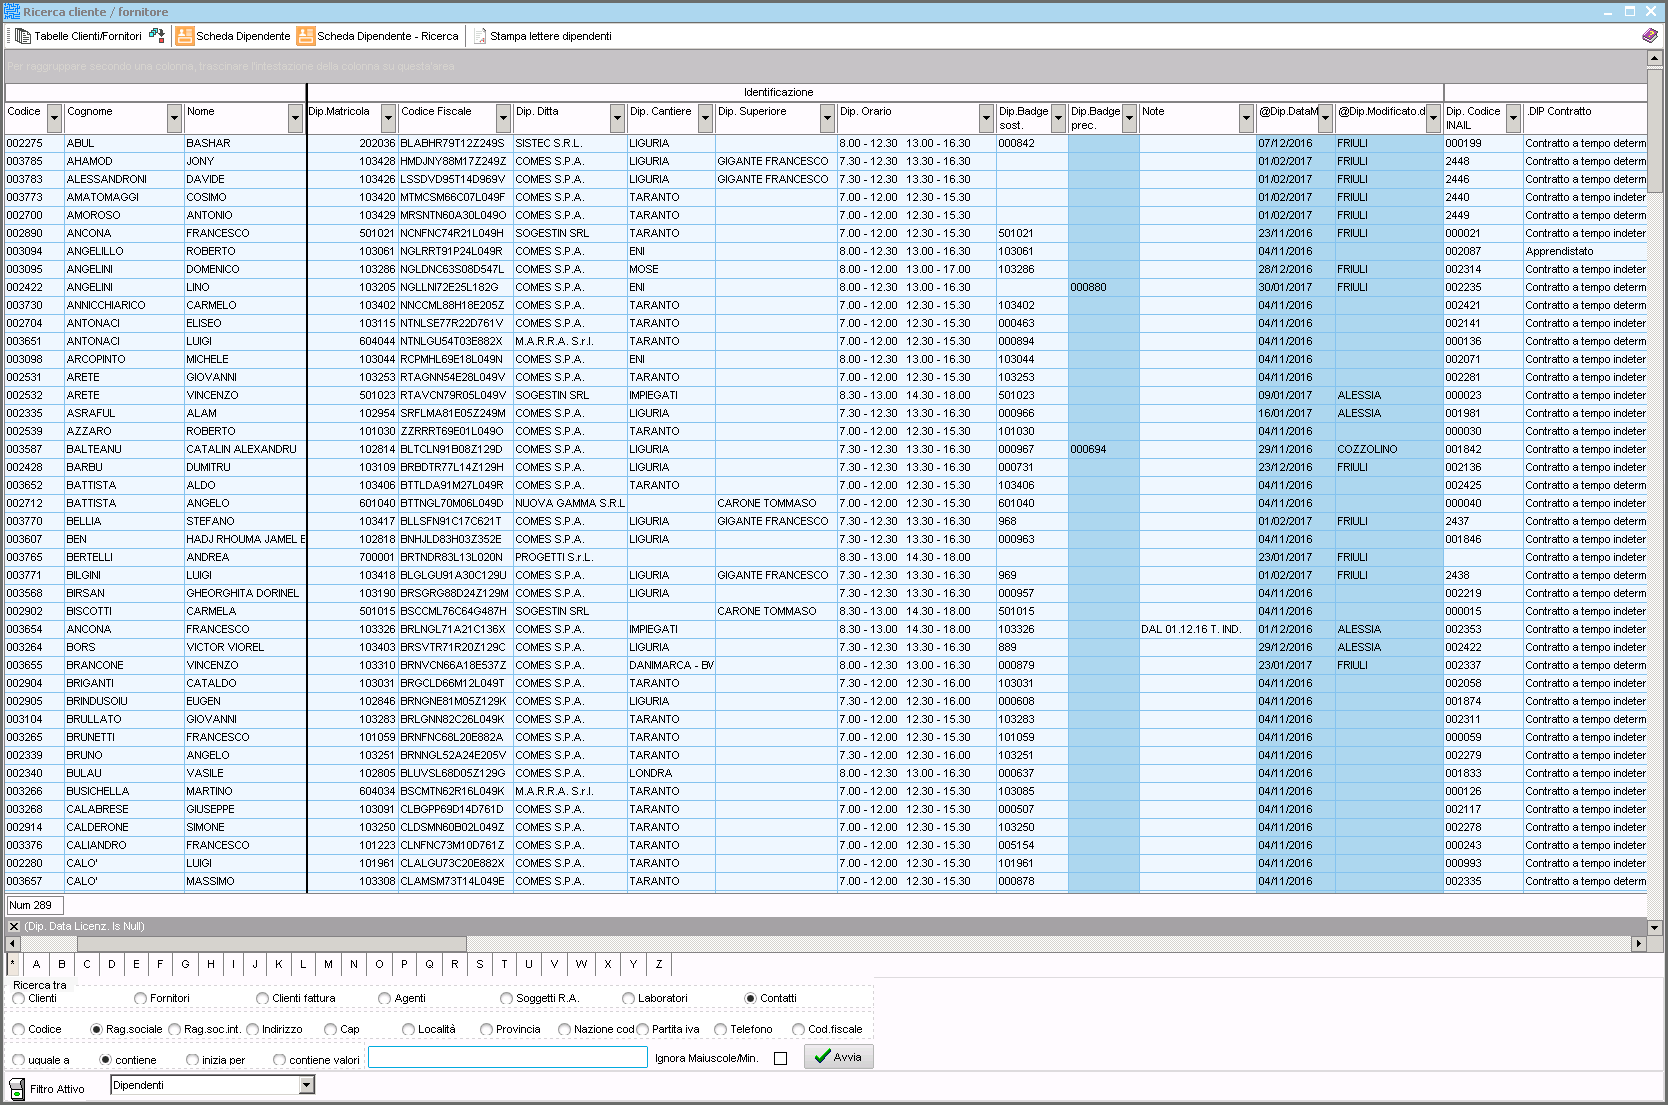Open the Tabelle Clienti/Fornitori toolbar item

[x=79, y=36]
